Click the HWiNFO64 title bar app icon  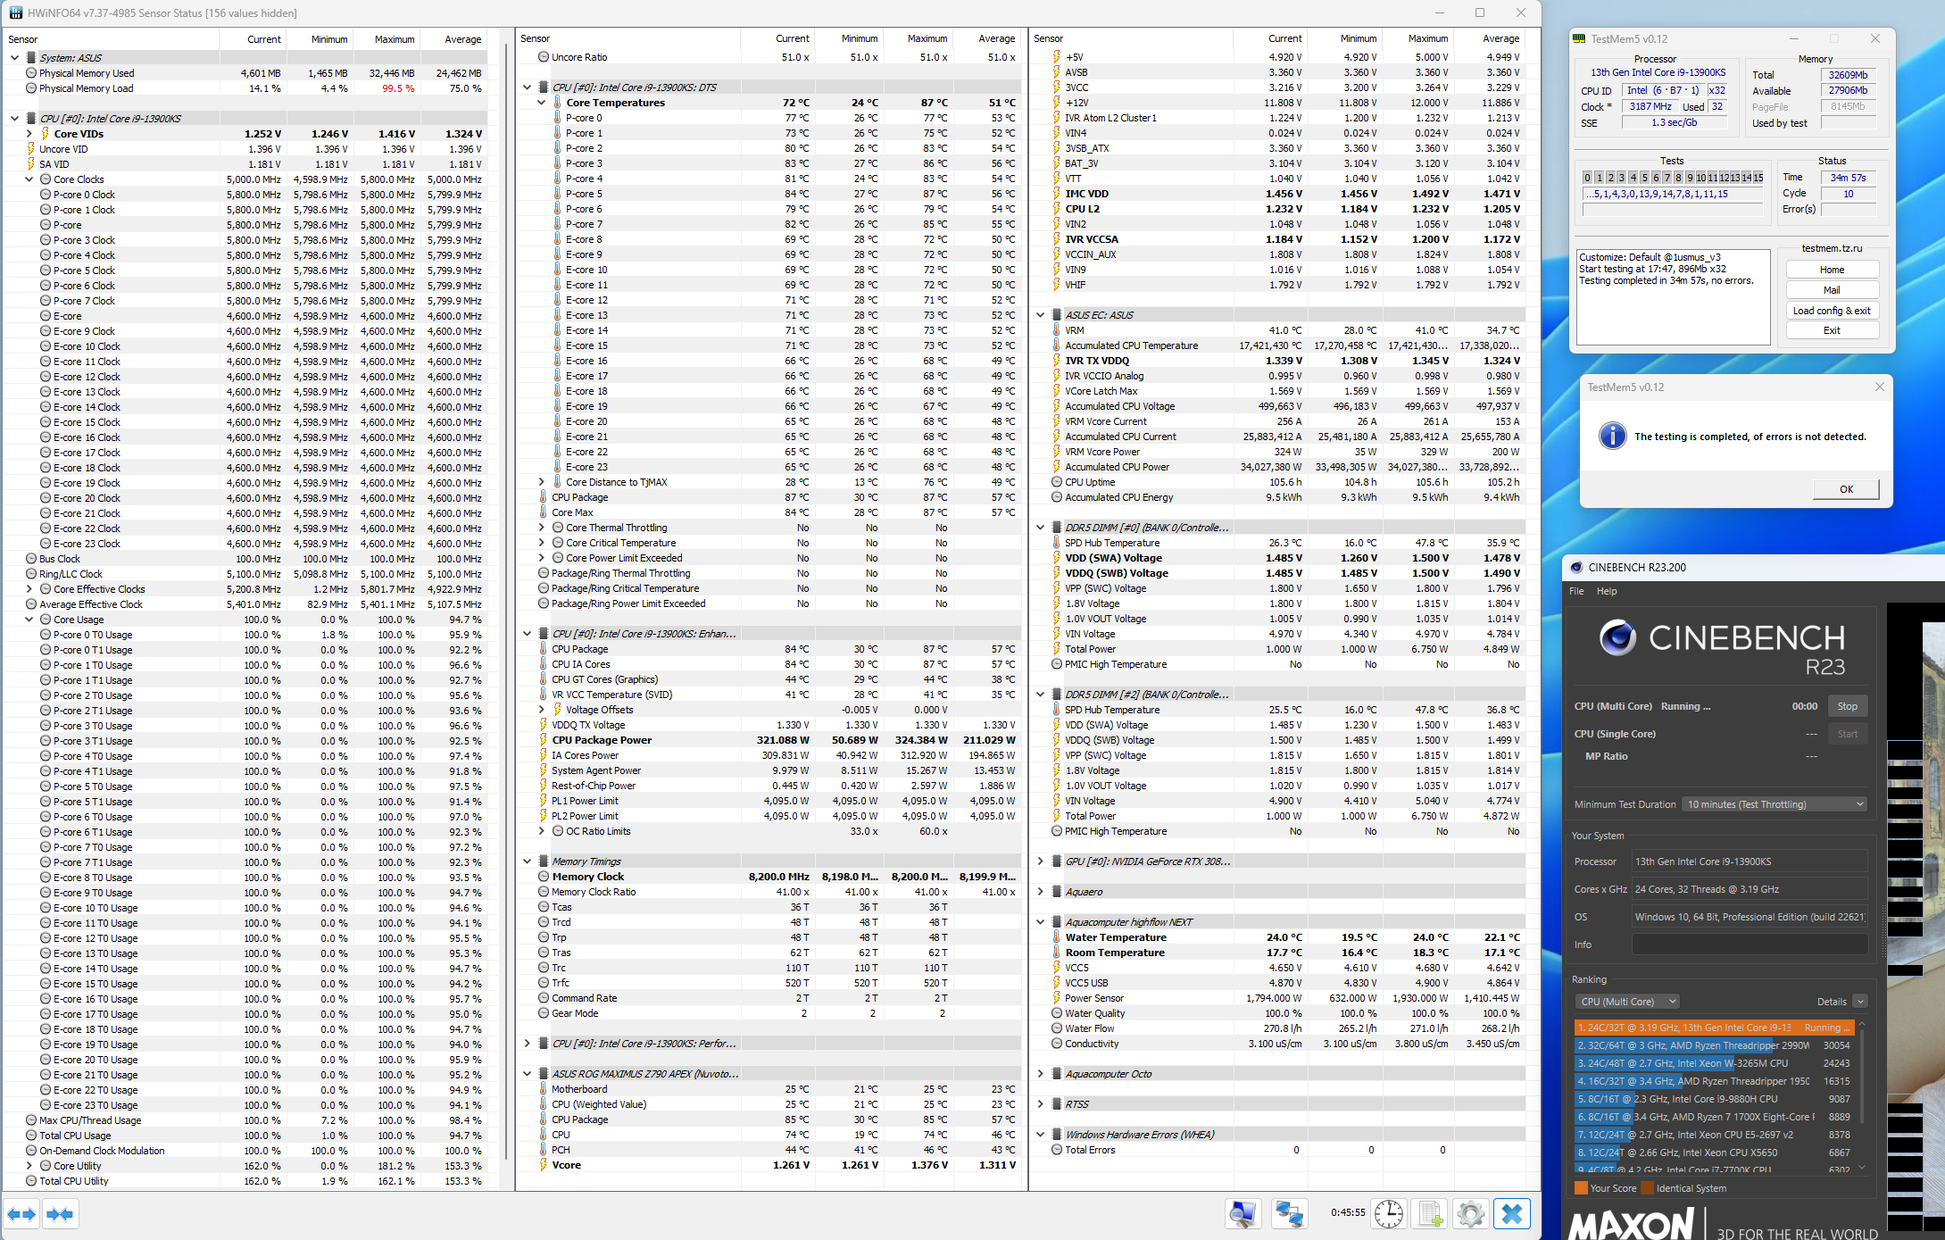[15, 13]
